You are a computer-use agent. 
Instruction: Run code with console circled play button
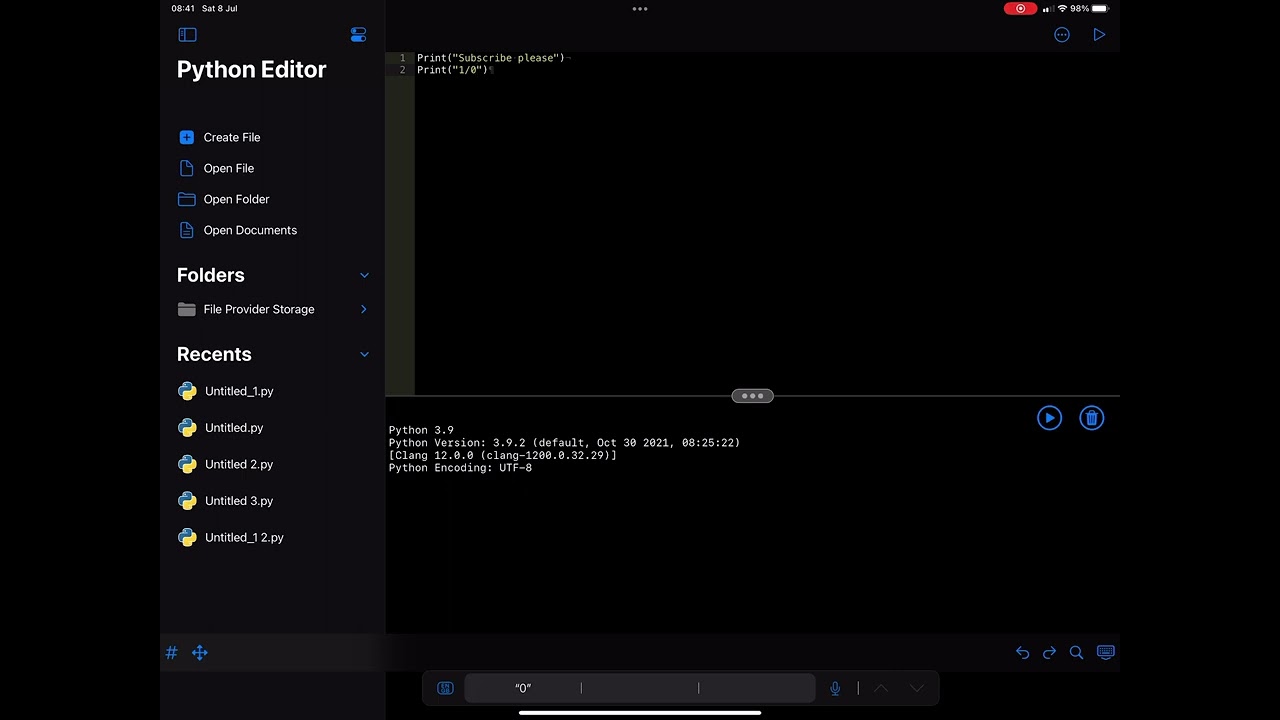pos(1049,418)
